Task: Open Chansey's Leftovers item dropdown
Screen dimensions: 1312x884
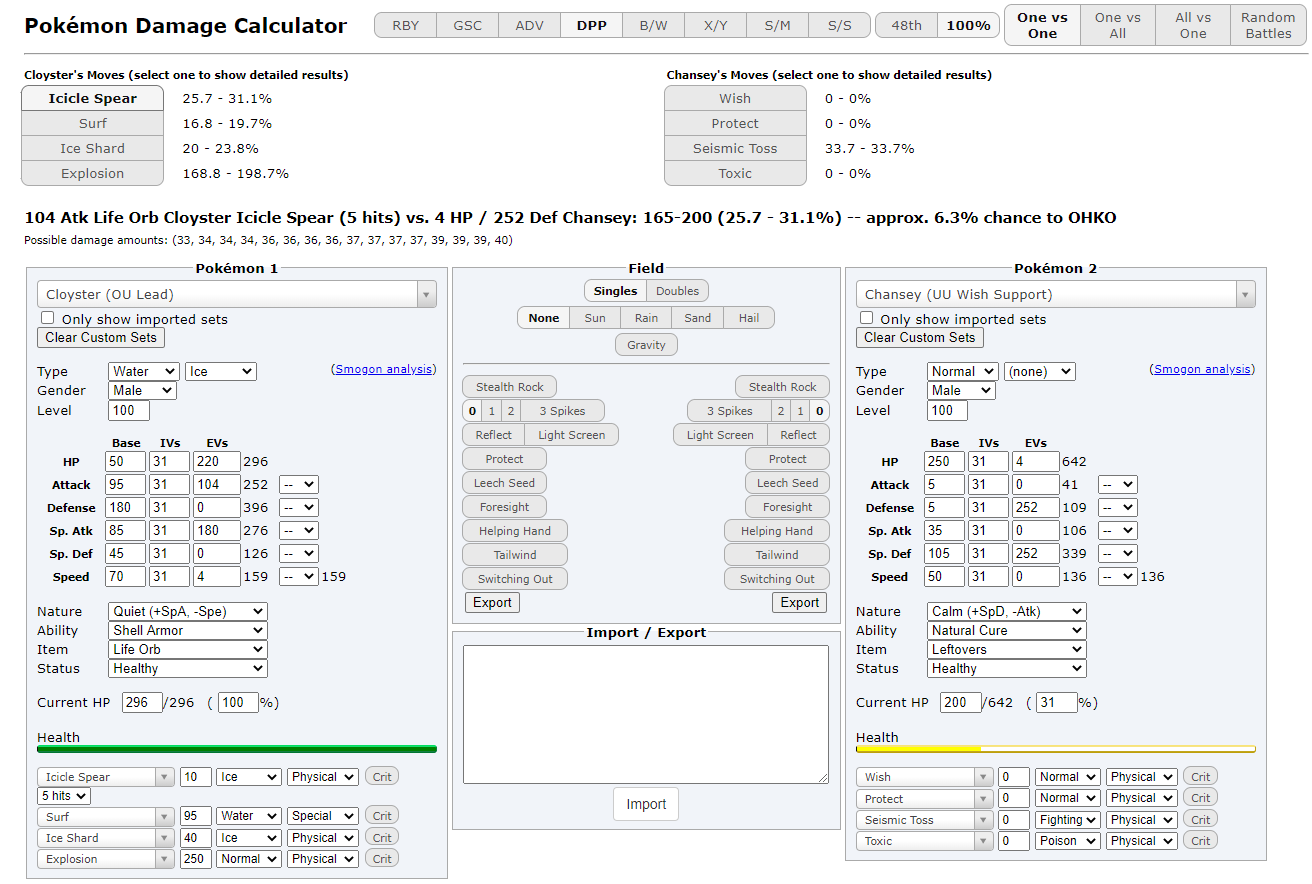Action: pos(1007,649)
